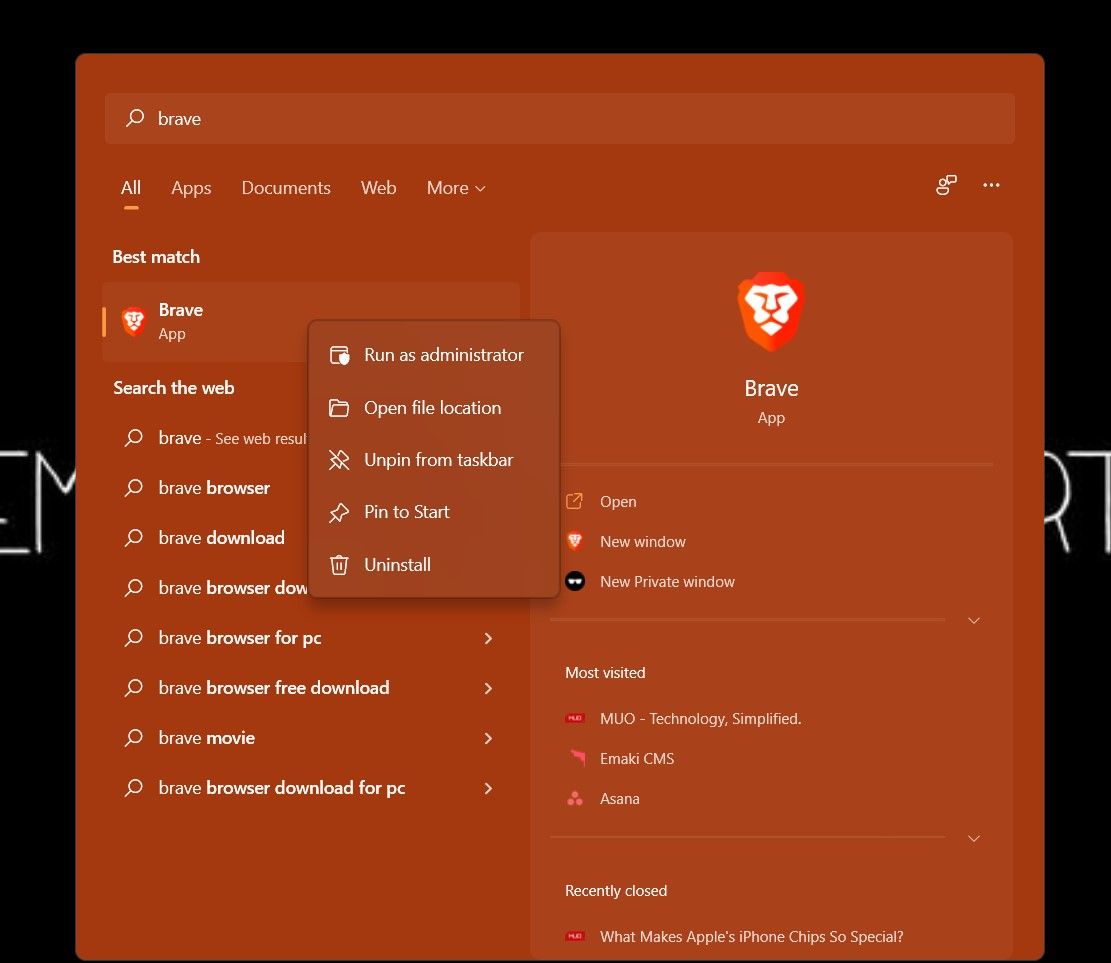Click the Asana icon under Most visited
1111x963 pixels.
pos(575,798)
